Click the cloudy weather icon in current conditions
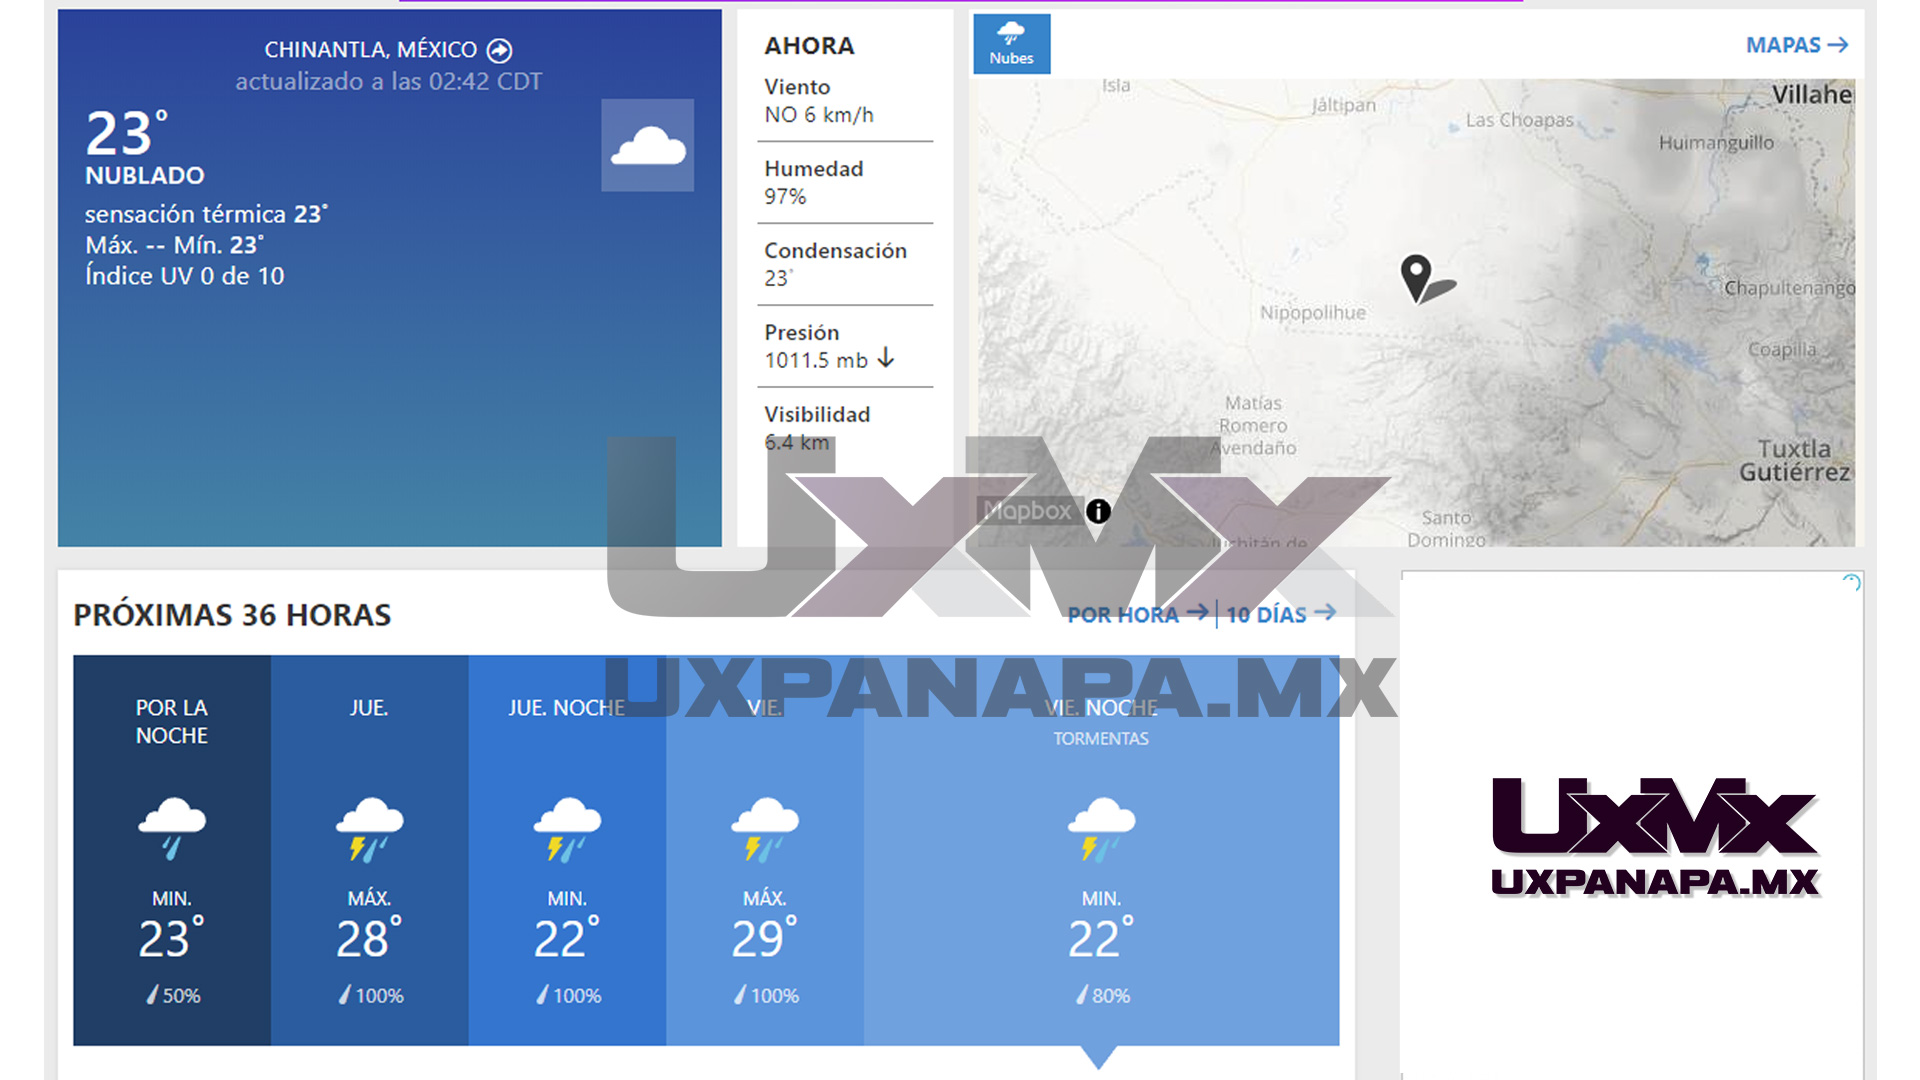 click(647, 145)
